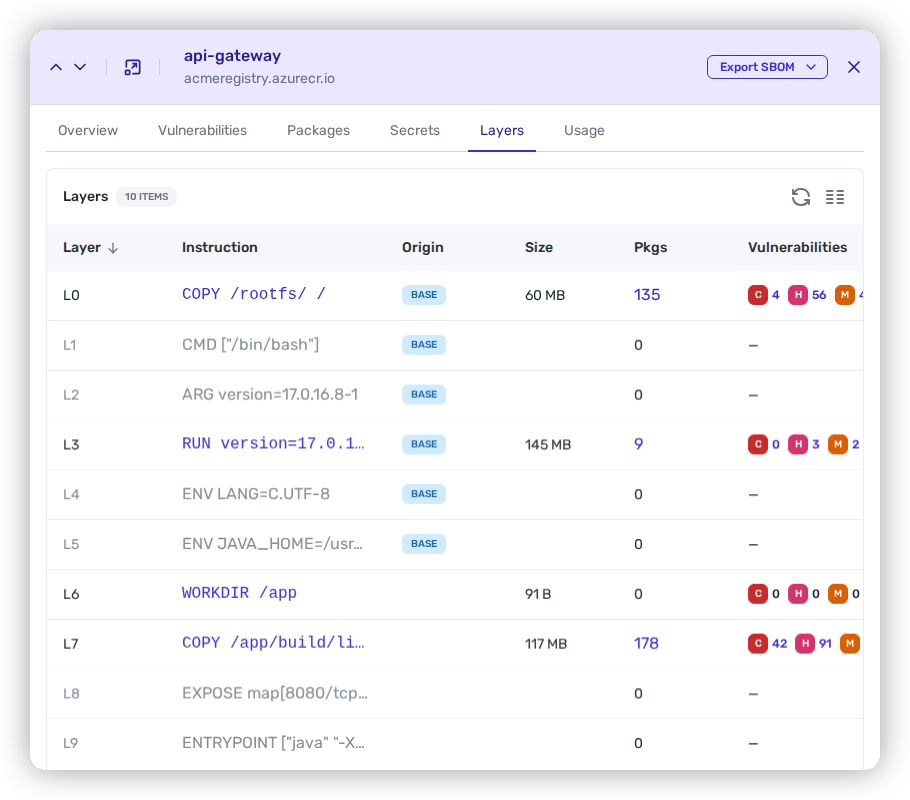Click the Instruction column header

click(x=219, y=247)
